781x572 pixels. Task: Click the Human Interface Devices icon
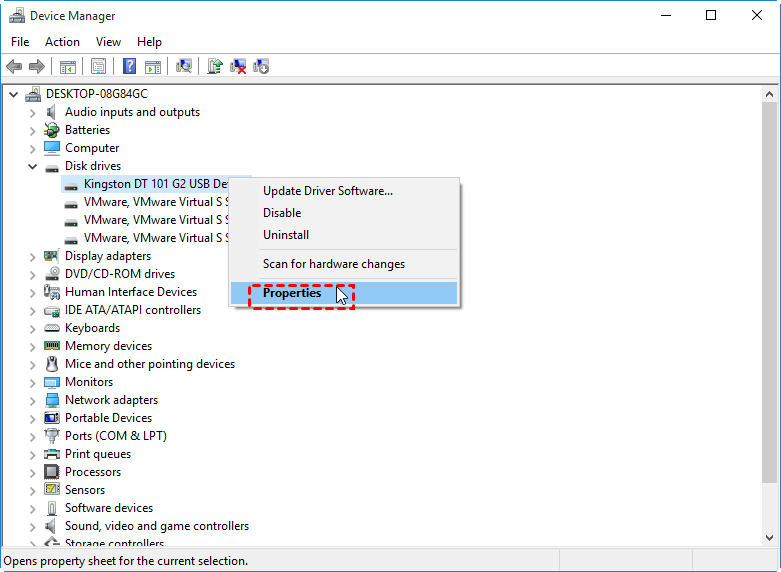tap(52, 292)
